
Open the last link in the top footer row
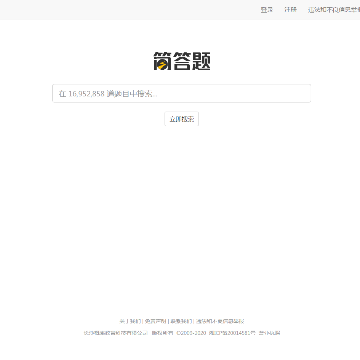pos(220,321)
